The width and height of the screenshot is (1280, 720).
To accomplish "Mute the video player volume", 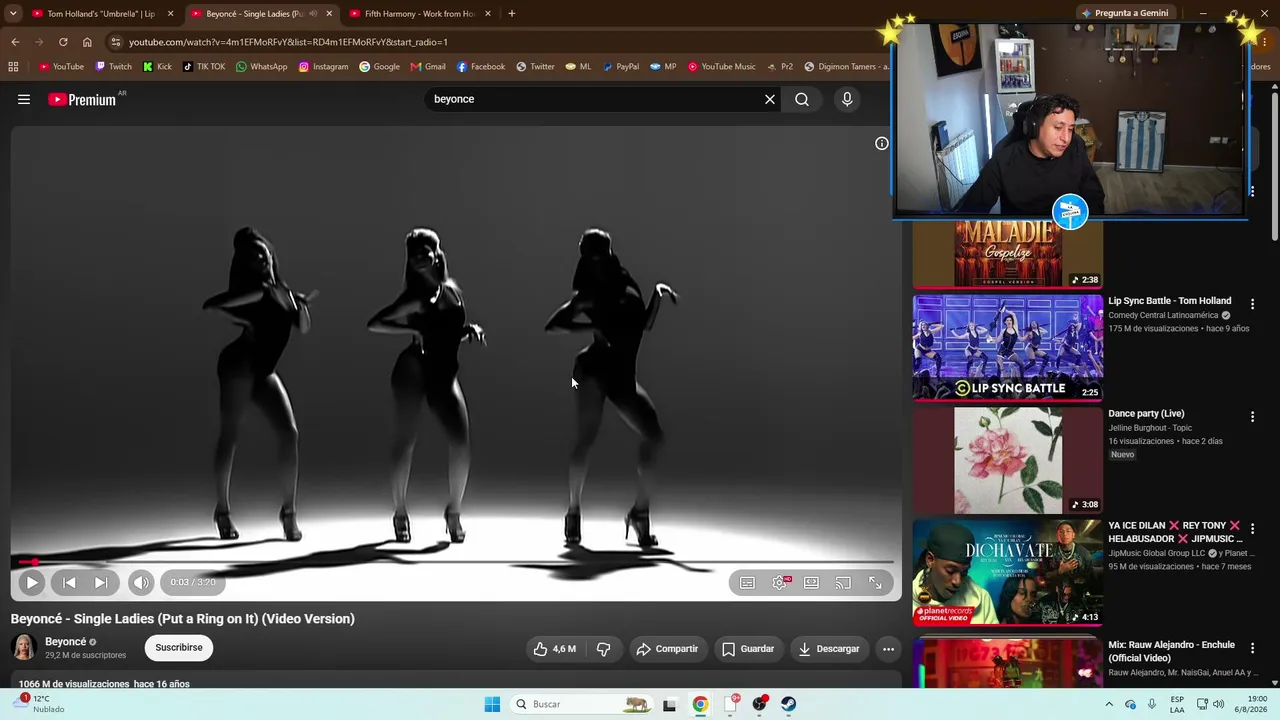I will pyautogui.click(x=141, y=582).
